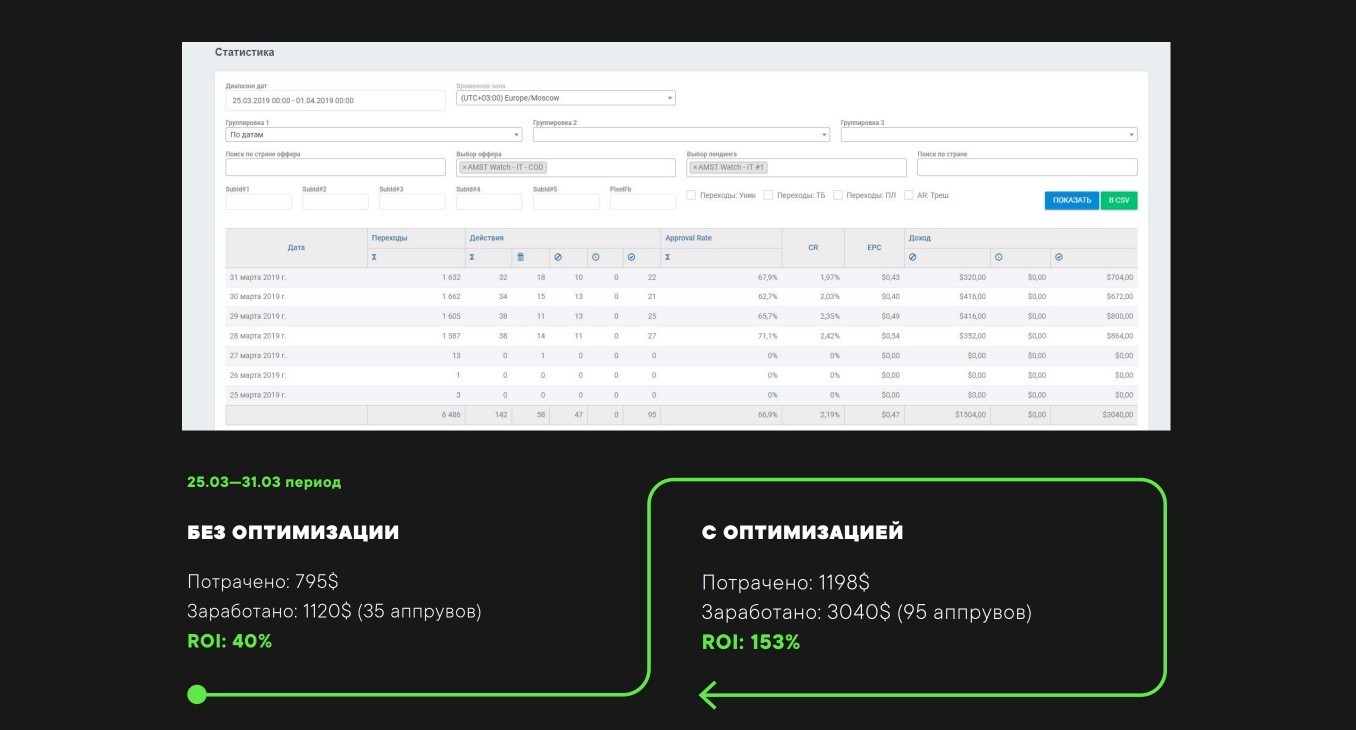
Task: Remove the AMST Watch - IT - COD offer tag
Action: pyautogui.click(x=464, y=167)
